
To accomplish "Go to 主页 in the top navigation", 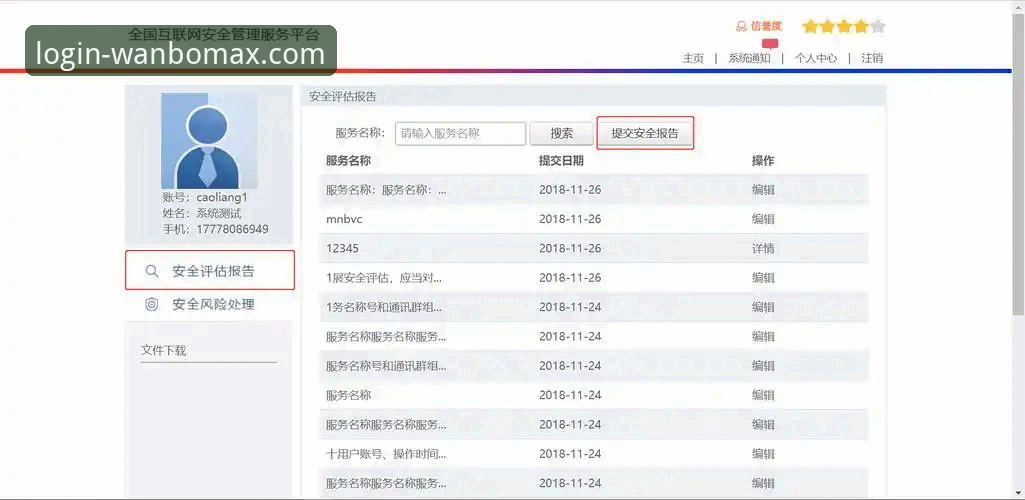I will point(693,58).
